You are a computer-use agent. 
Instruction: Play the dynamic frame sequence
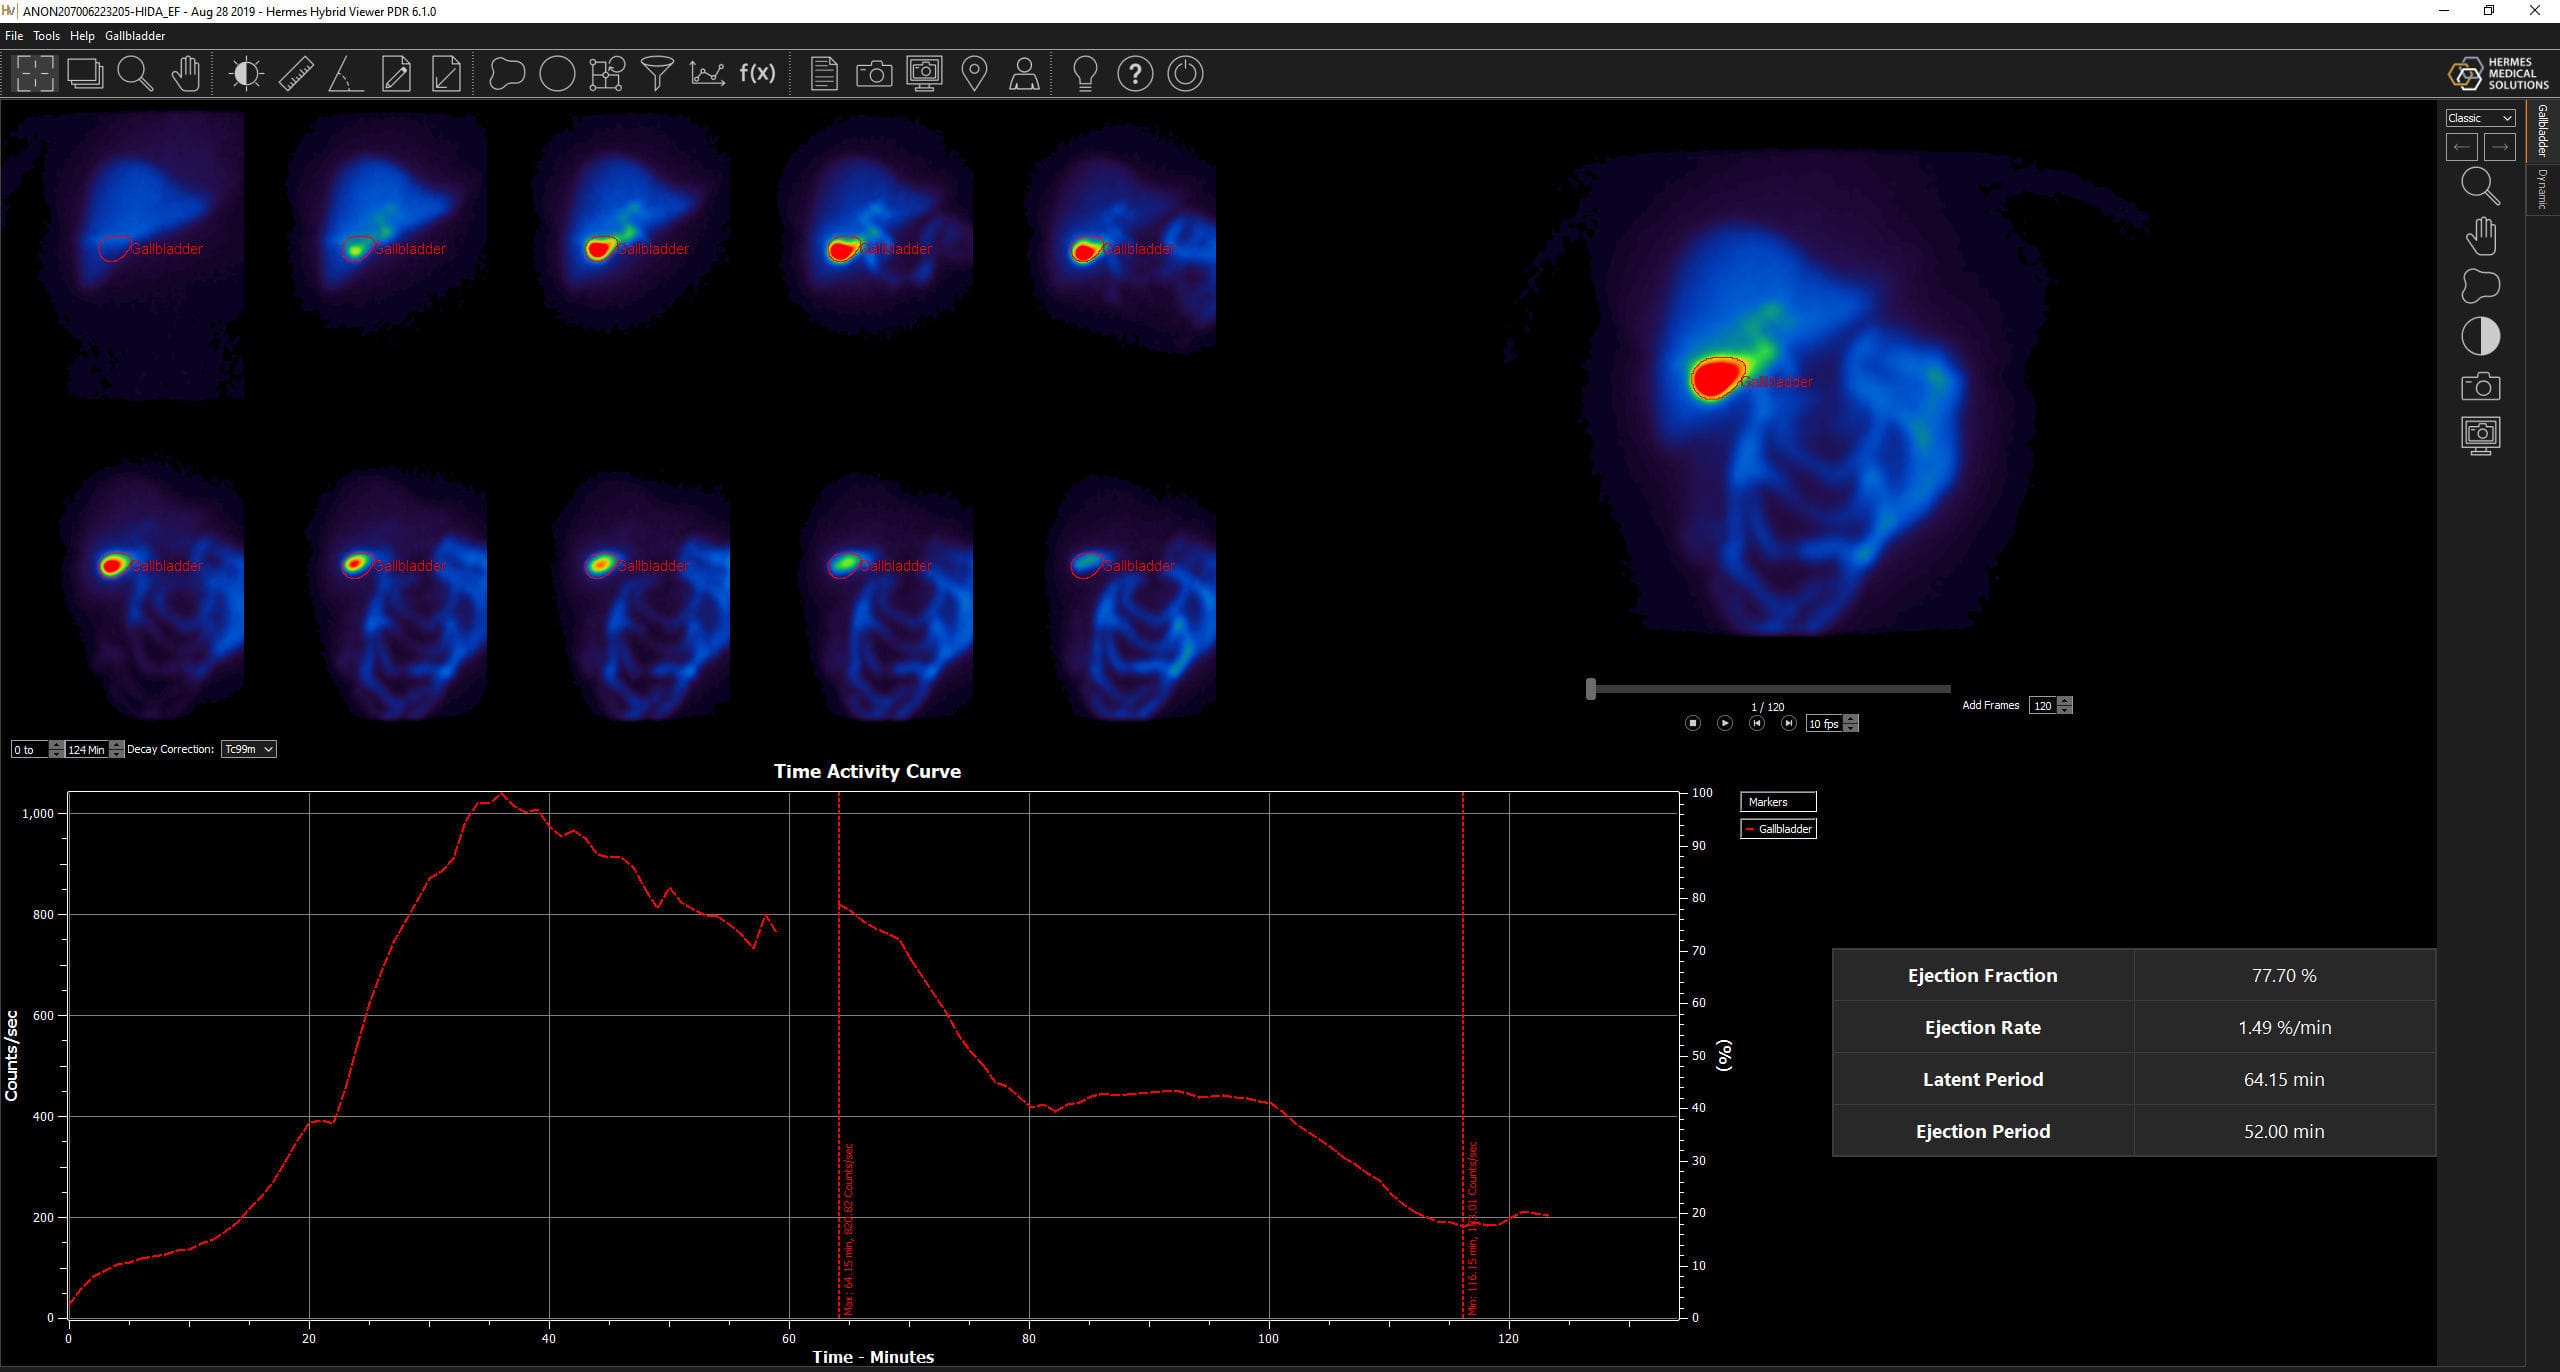[1725, 723]
